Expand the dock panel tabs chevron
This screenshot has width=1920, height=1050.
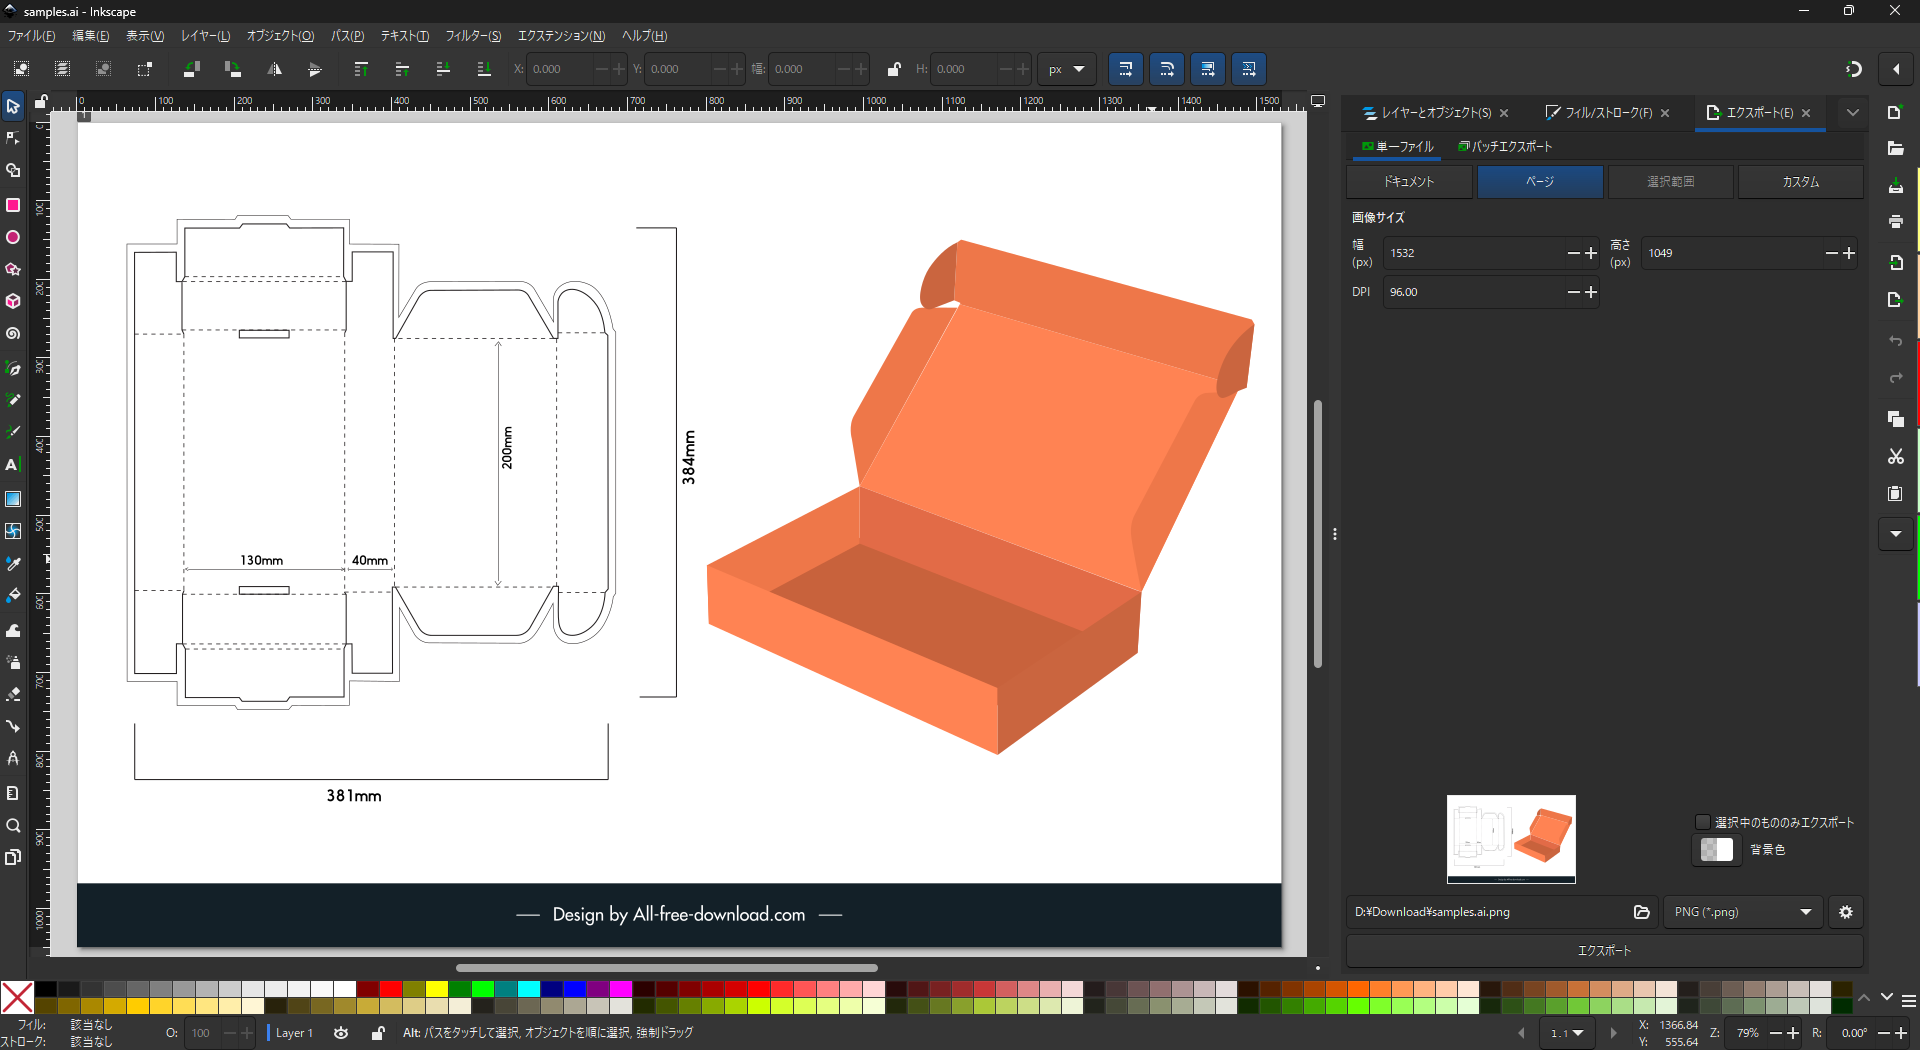1852,113
